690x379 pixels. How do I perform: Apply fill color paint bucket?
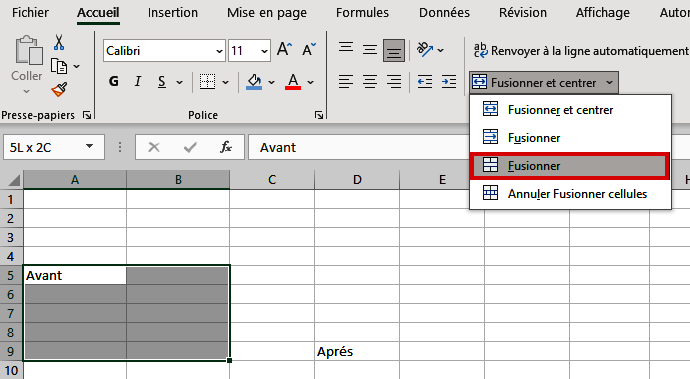point(254,81)
